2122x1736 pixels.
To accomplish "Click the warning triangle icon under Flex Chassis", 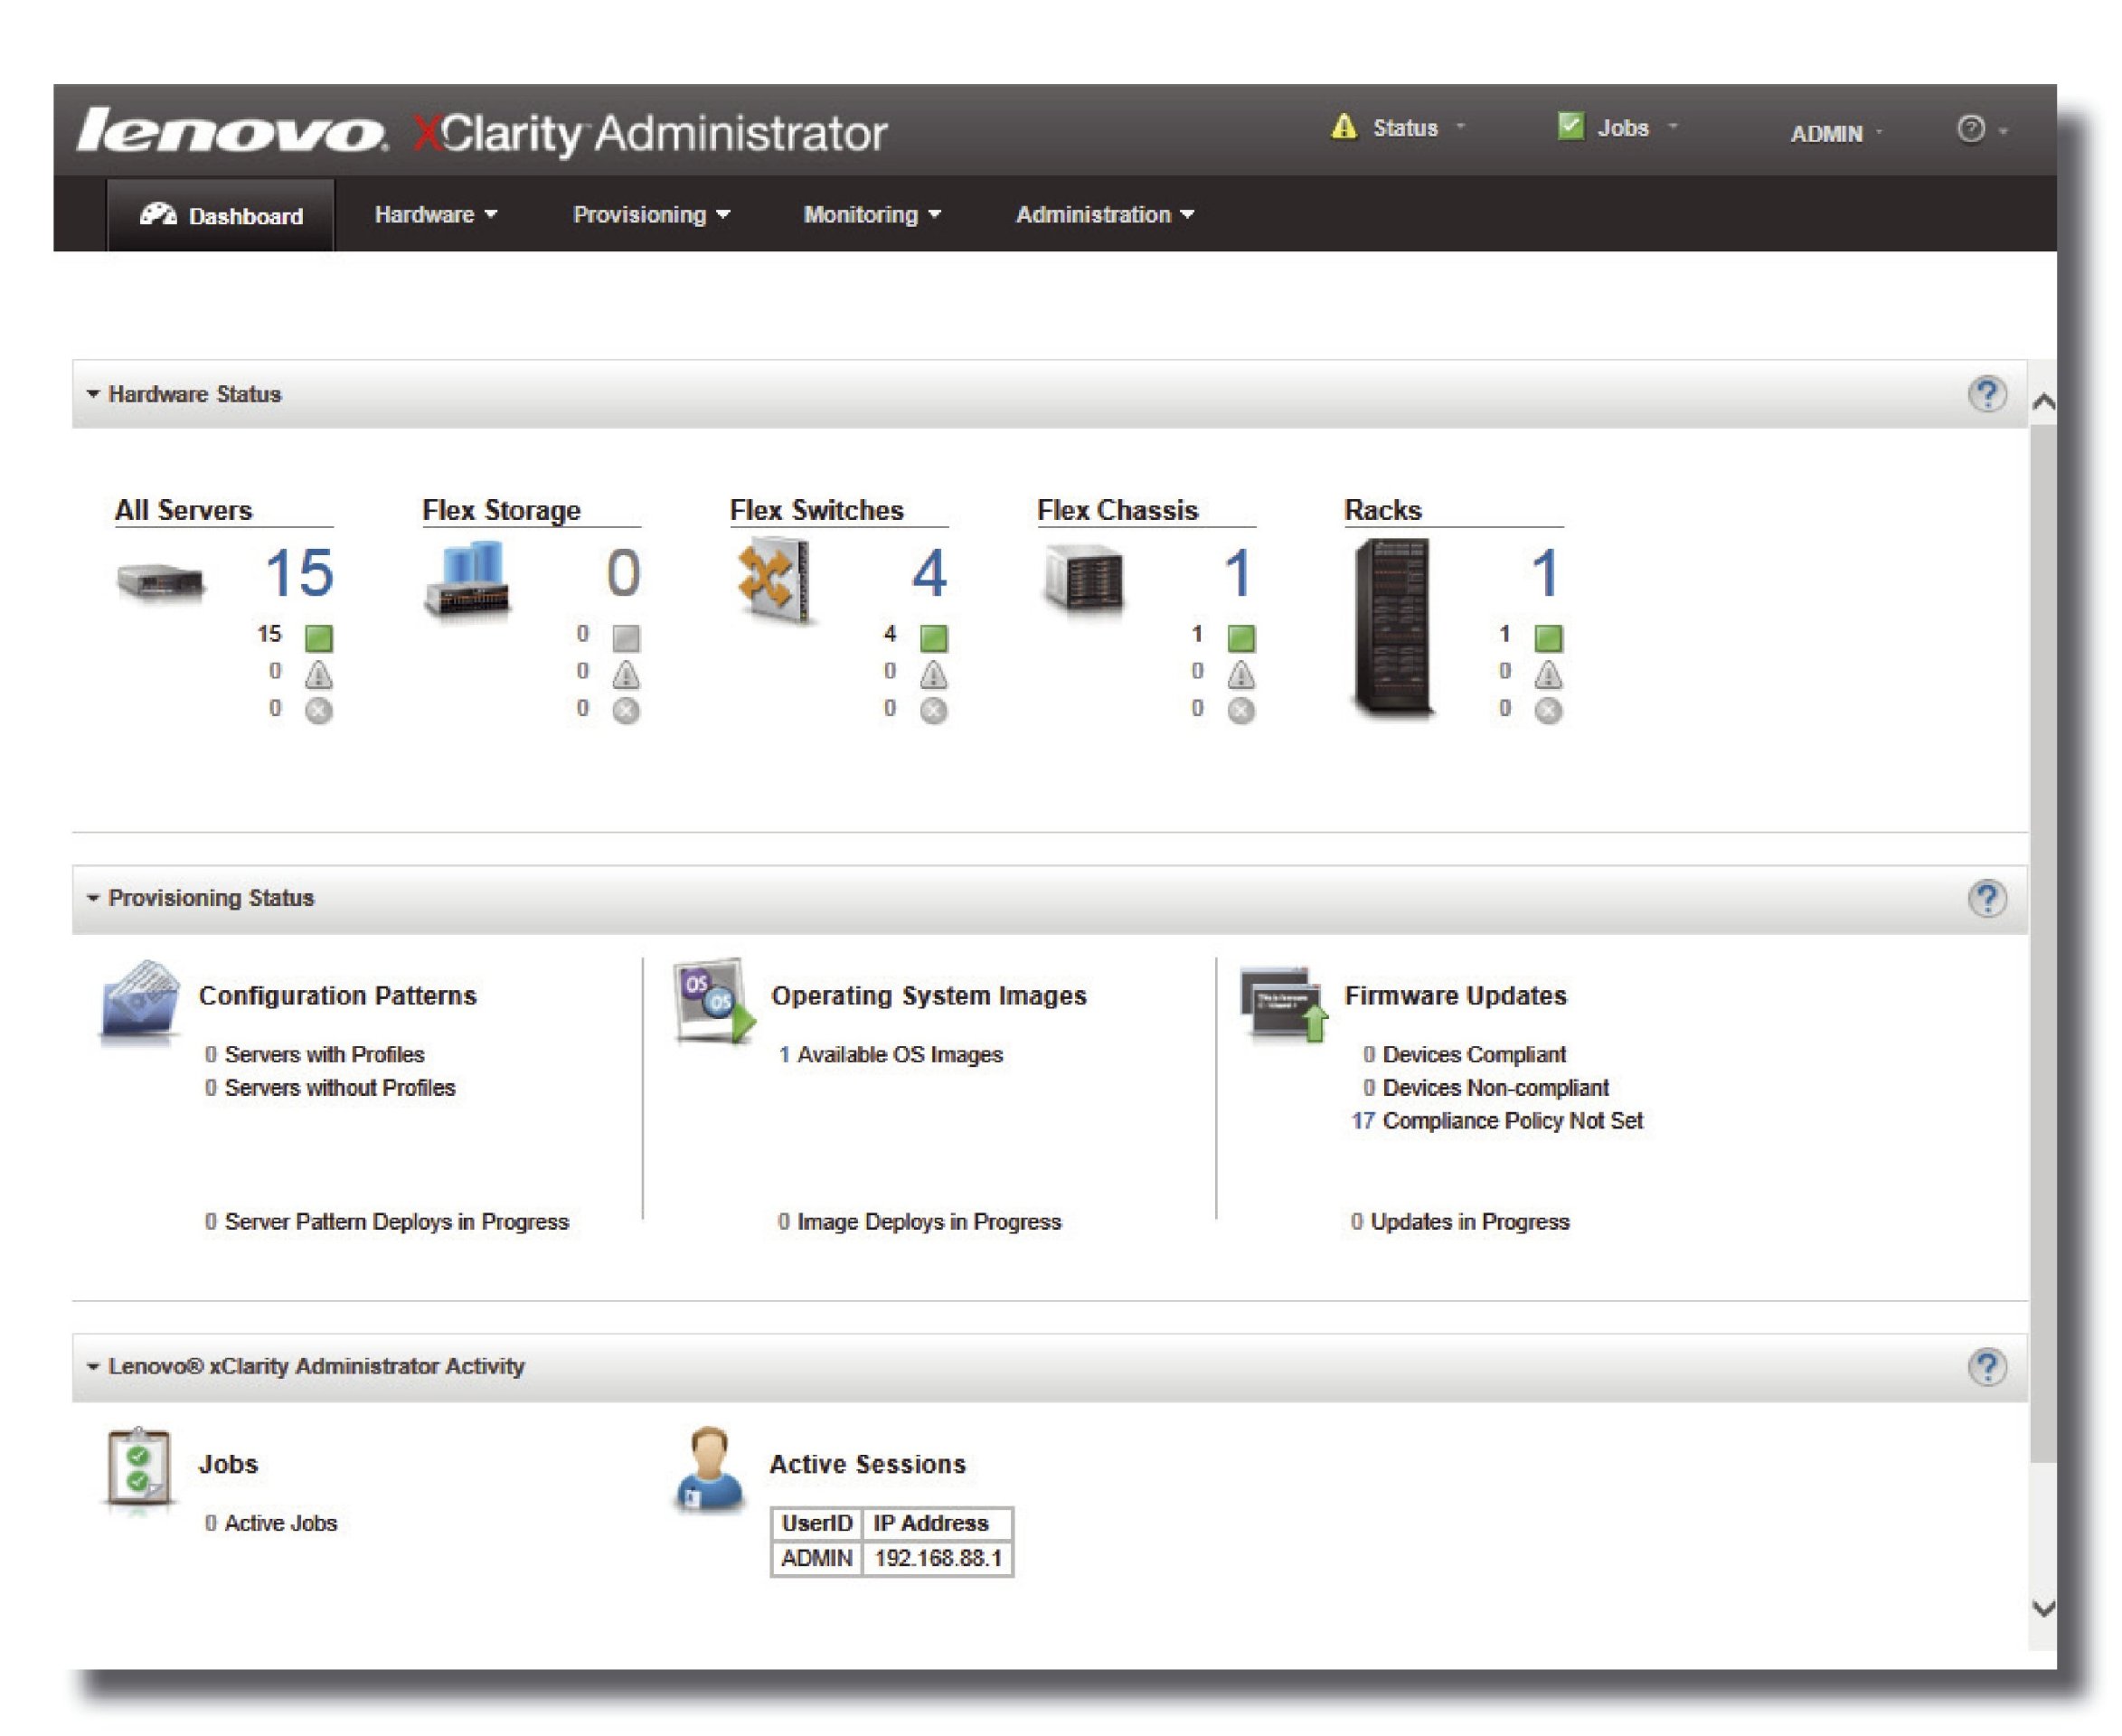I will tap(1241, 675).
